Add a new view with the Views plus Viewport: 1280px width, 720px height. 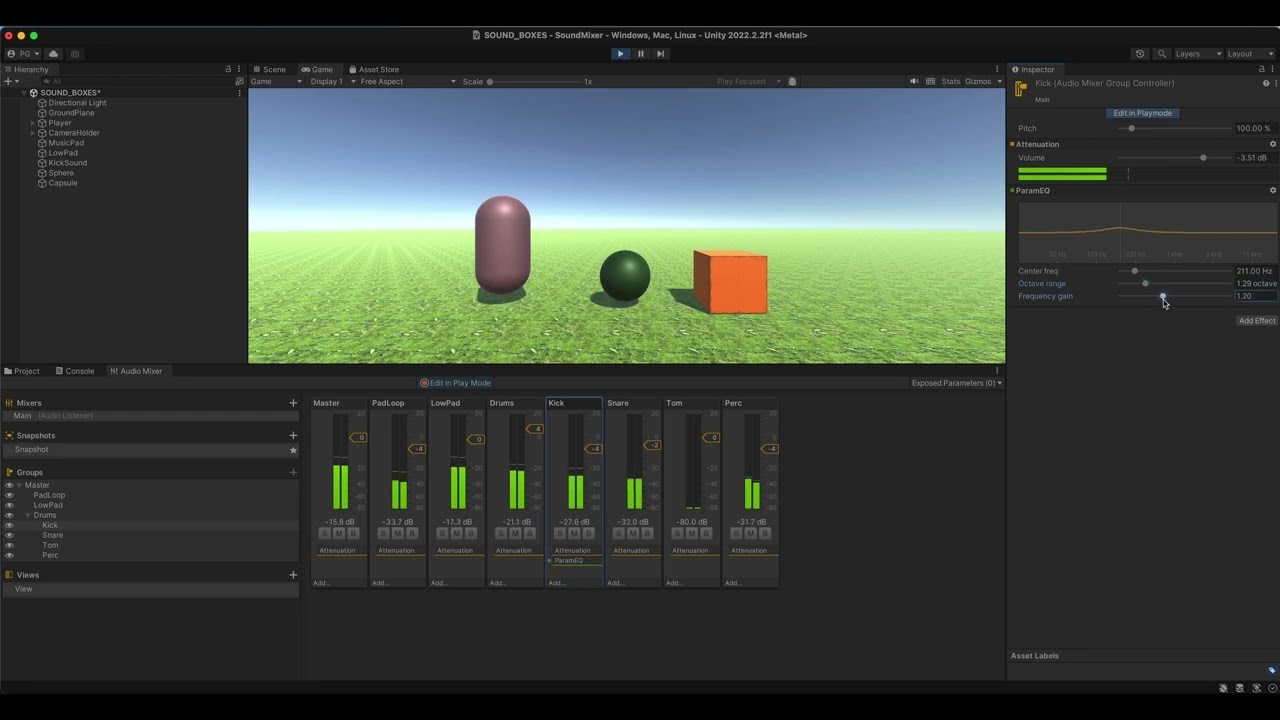point(293,575)
